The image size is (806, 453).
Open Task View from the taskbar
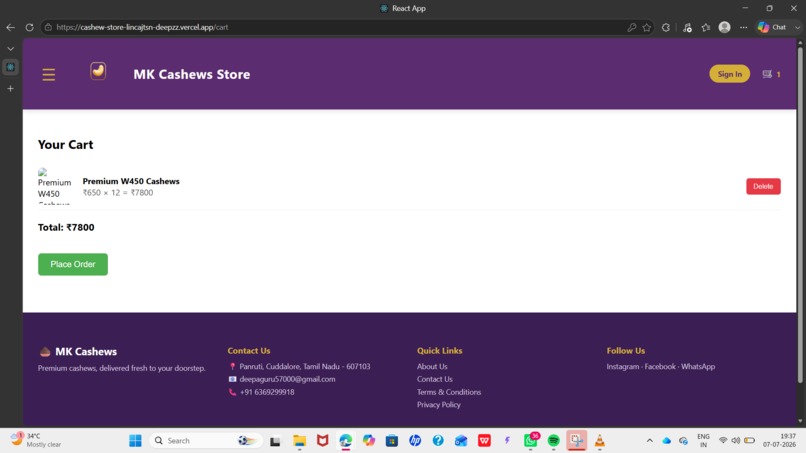pyautogui.click(x=276, y=441)
